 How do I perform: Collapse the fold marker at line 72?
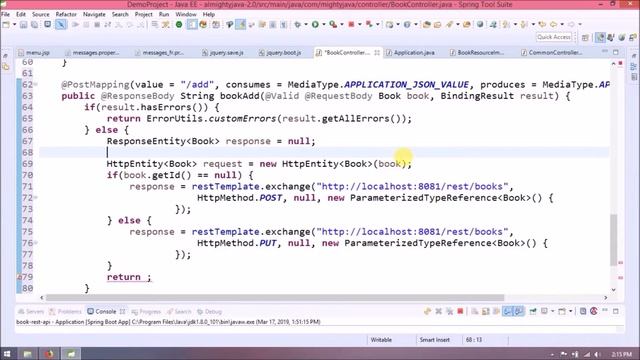(x=36, y=198)
